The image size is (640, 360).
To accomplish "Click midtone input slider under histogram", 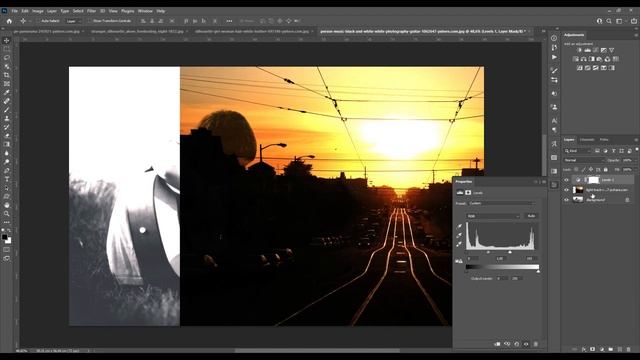I will point(489,252).
